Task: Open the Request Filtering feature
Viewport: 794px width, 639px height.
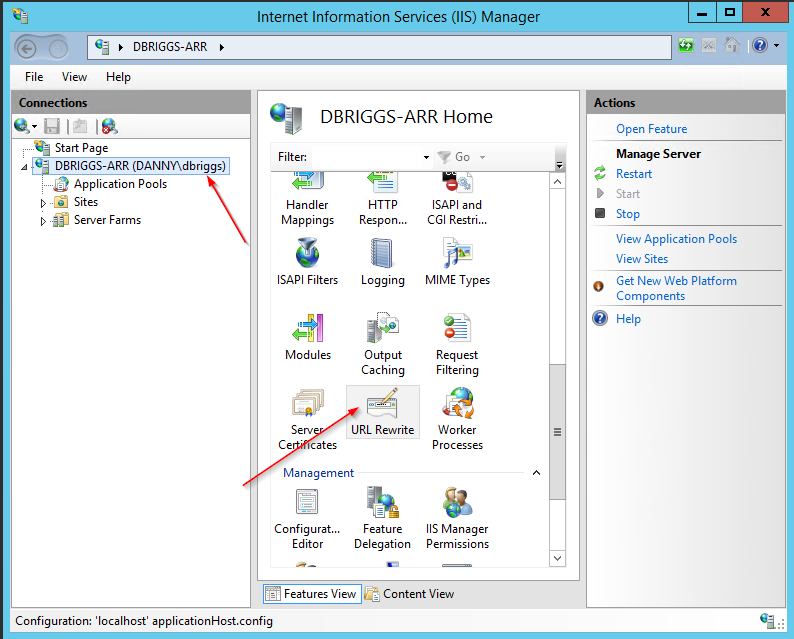Action: click(457, 344)
